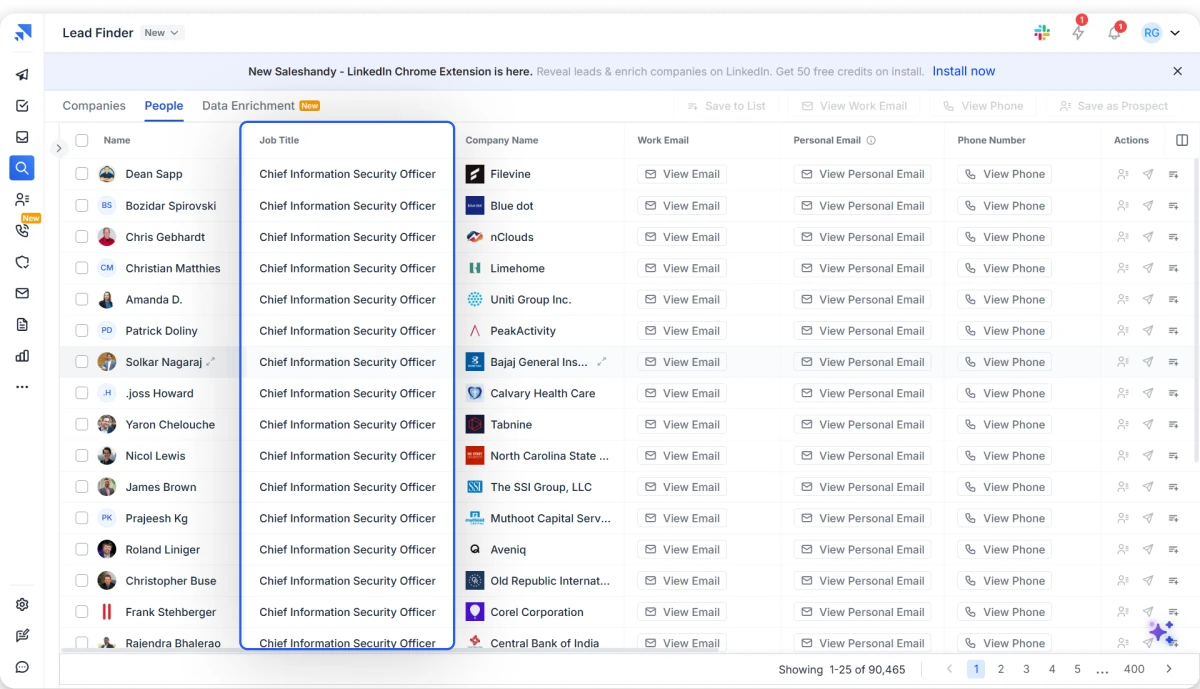Viewport: 1200px width, 689px height.
Task: Open the Inbox tray icon in sidebar
Action: (22, 137)
